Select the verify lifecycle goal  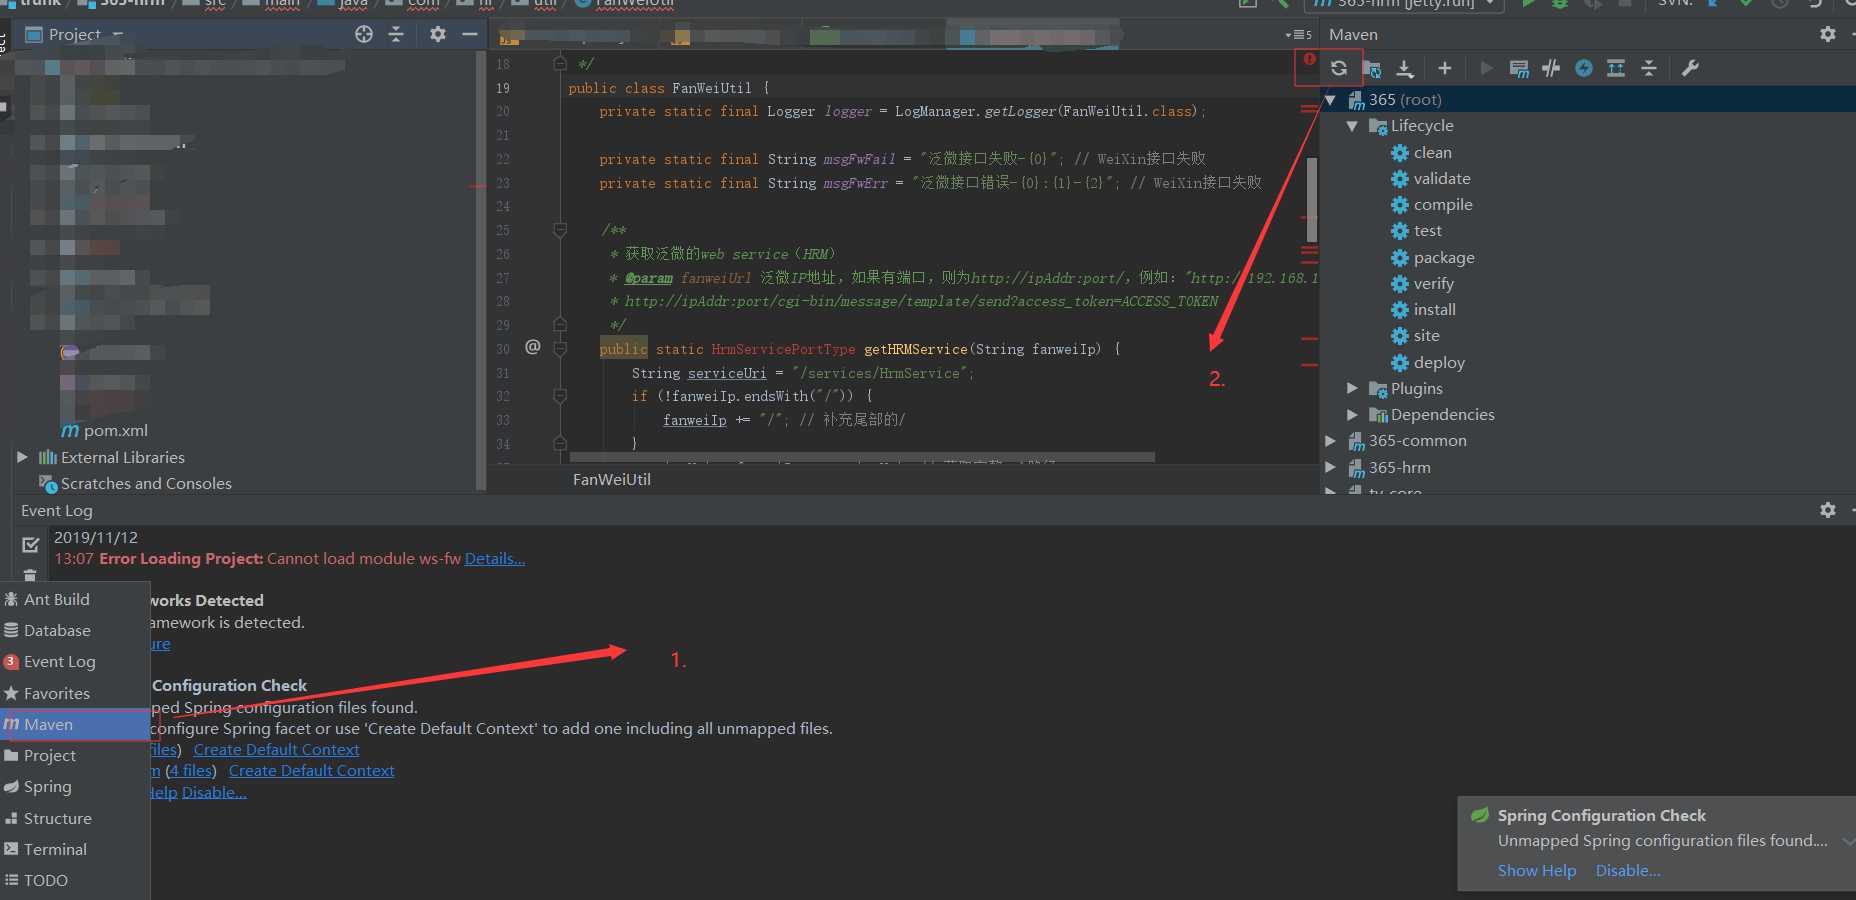tap(1433, 283)
